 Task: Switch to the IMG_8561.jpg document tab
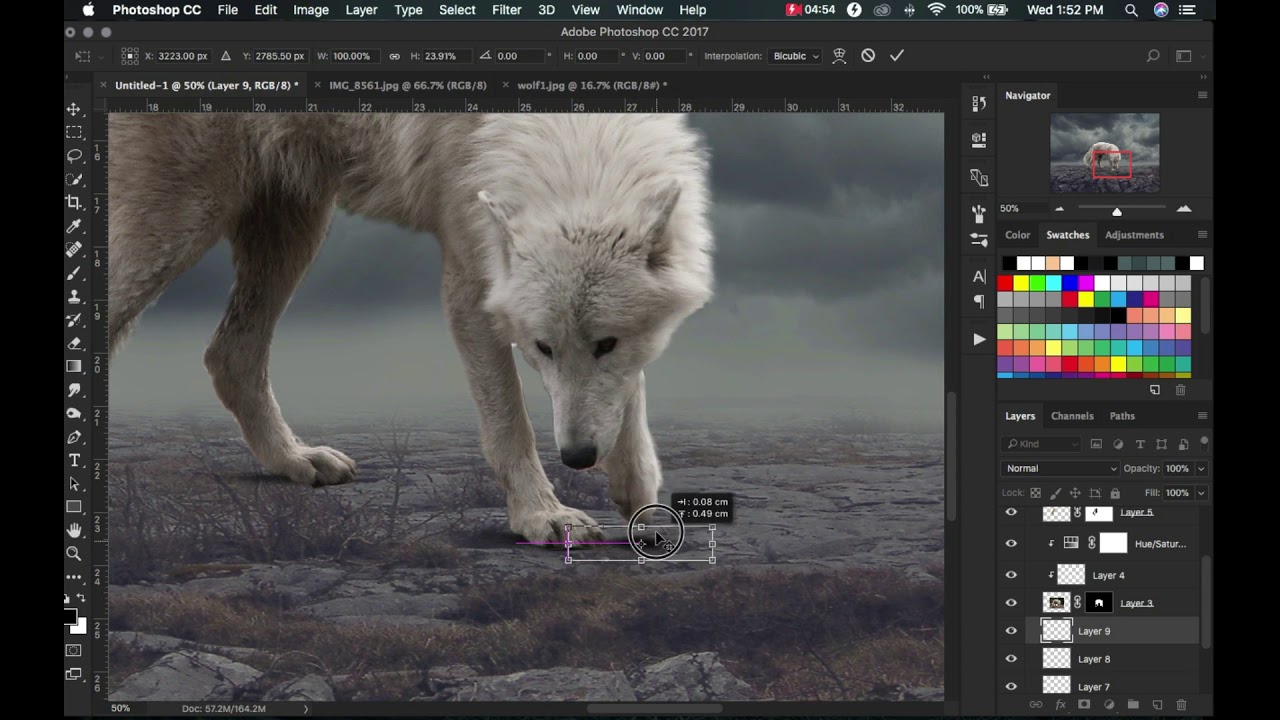tap(408, 86)
